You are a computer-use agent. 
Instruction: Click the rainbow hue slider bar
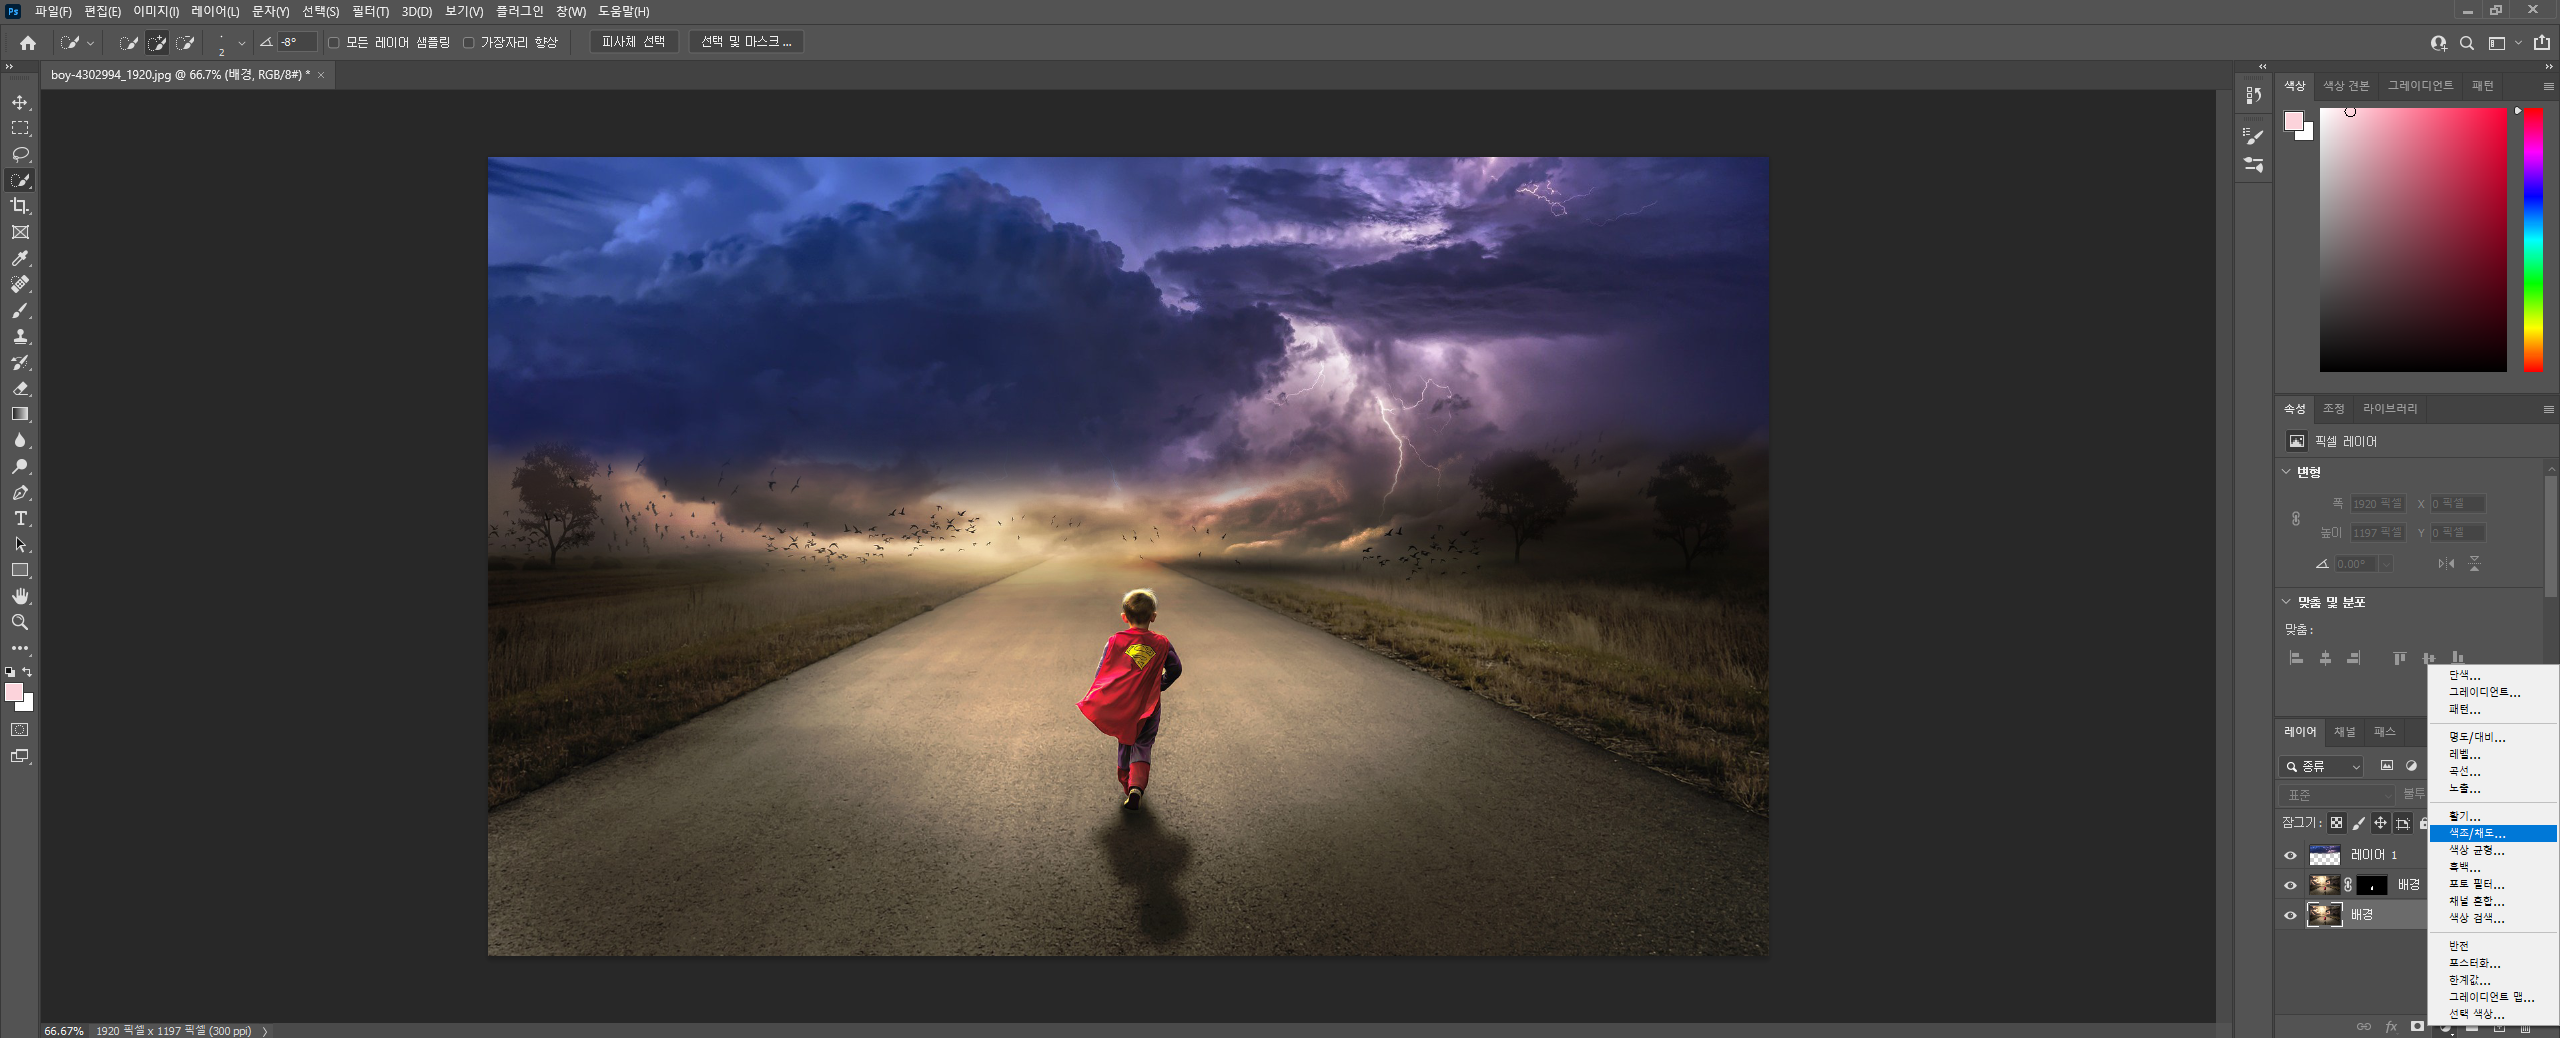click(2533, 240)
